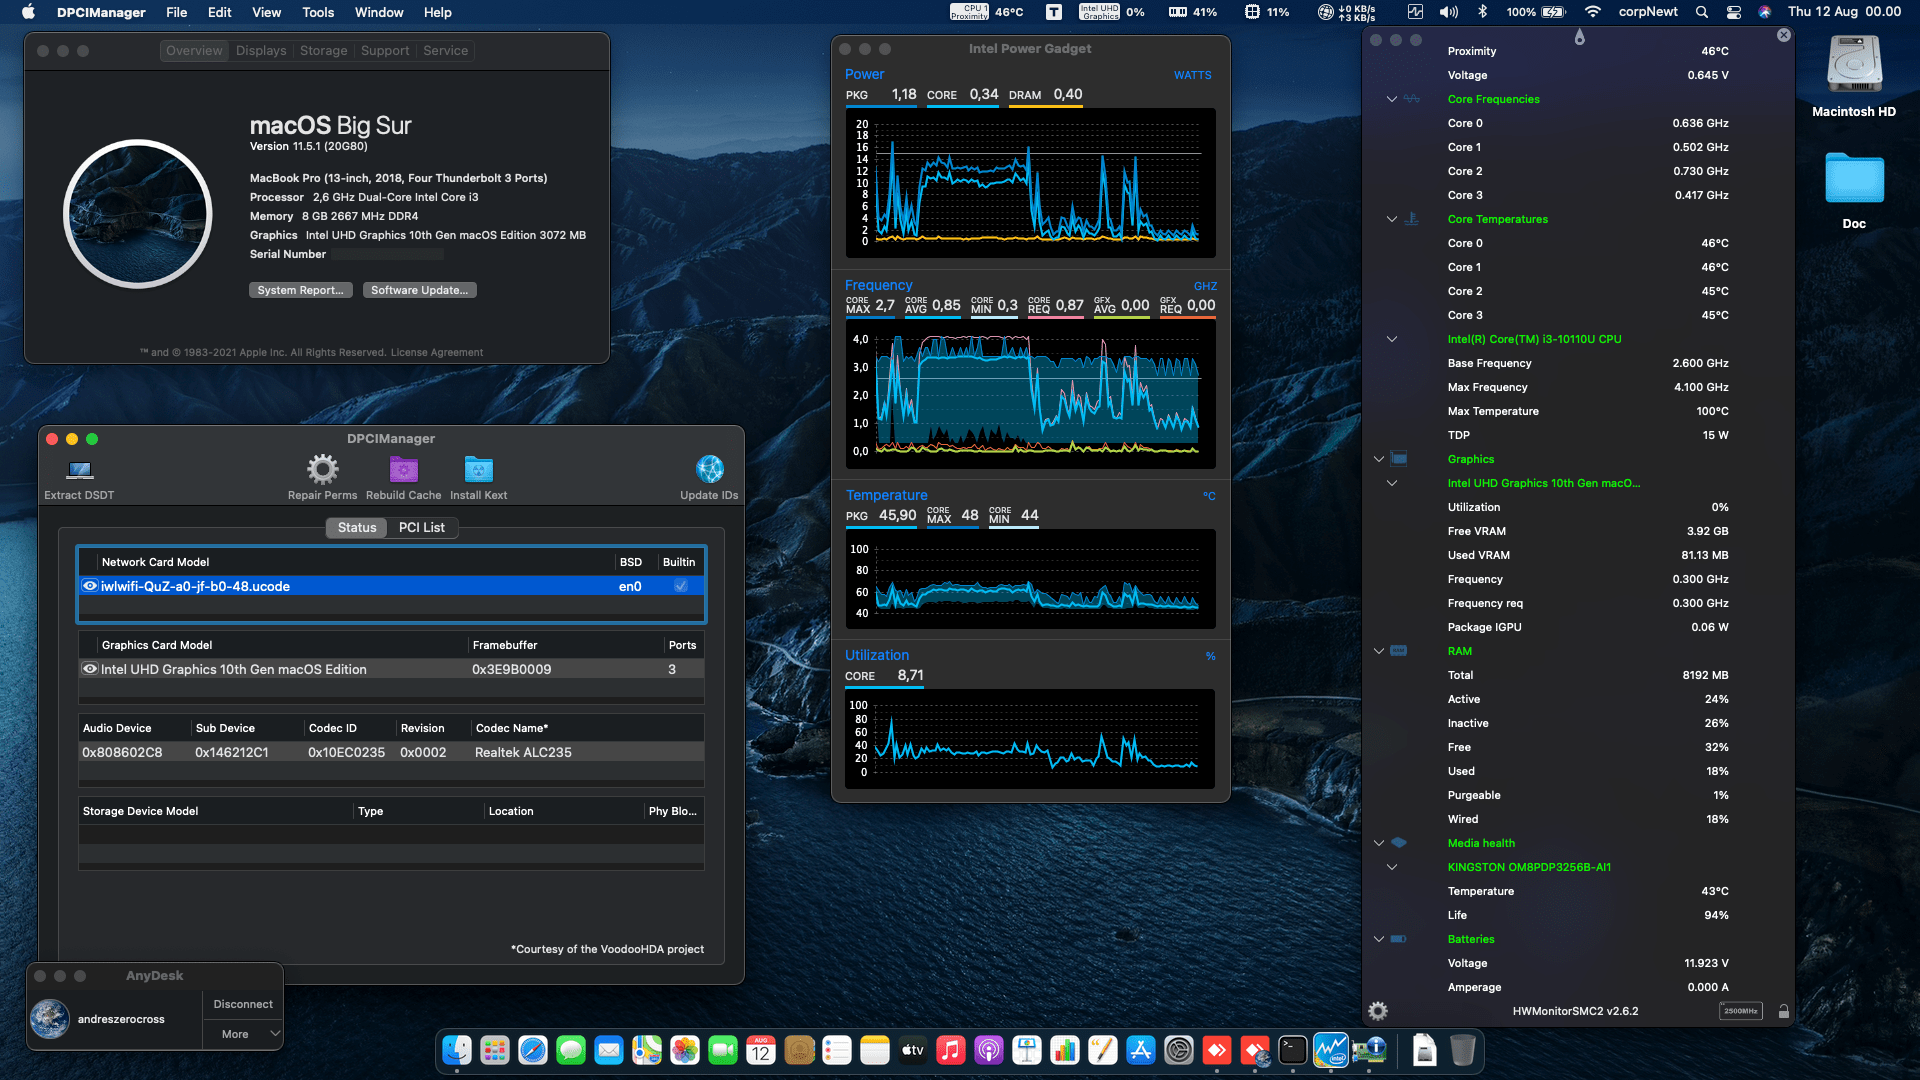Open Numbers from the dock
Viewport: 1920px width, 1080px height.
tap(1065, 1050)
